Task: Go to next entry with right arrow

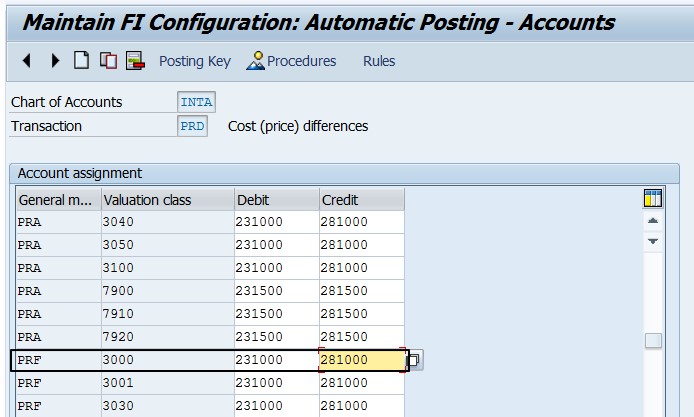Action: pyautogui.click(x=55, y=60)
